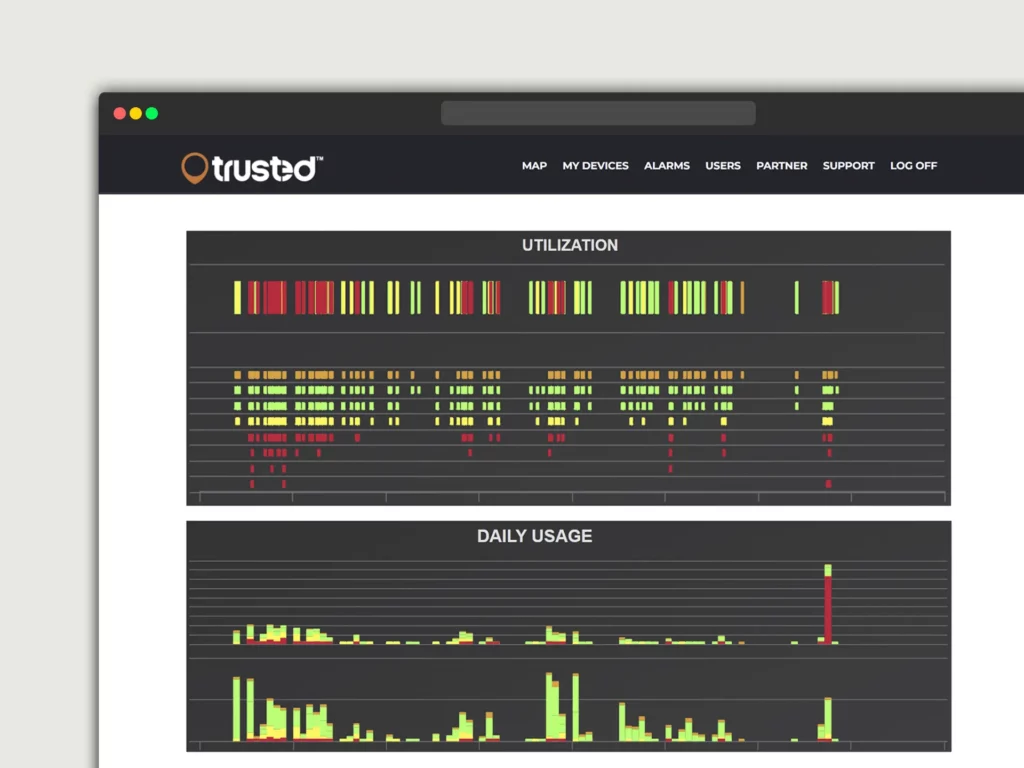Maximize window with the green button
The width and height of the screenshot is (1024, 768).
152,114
